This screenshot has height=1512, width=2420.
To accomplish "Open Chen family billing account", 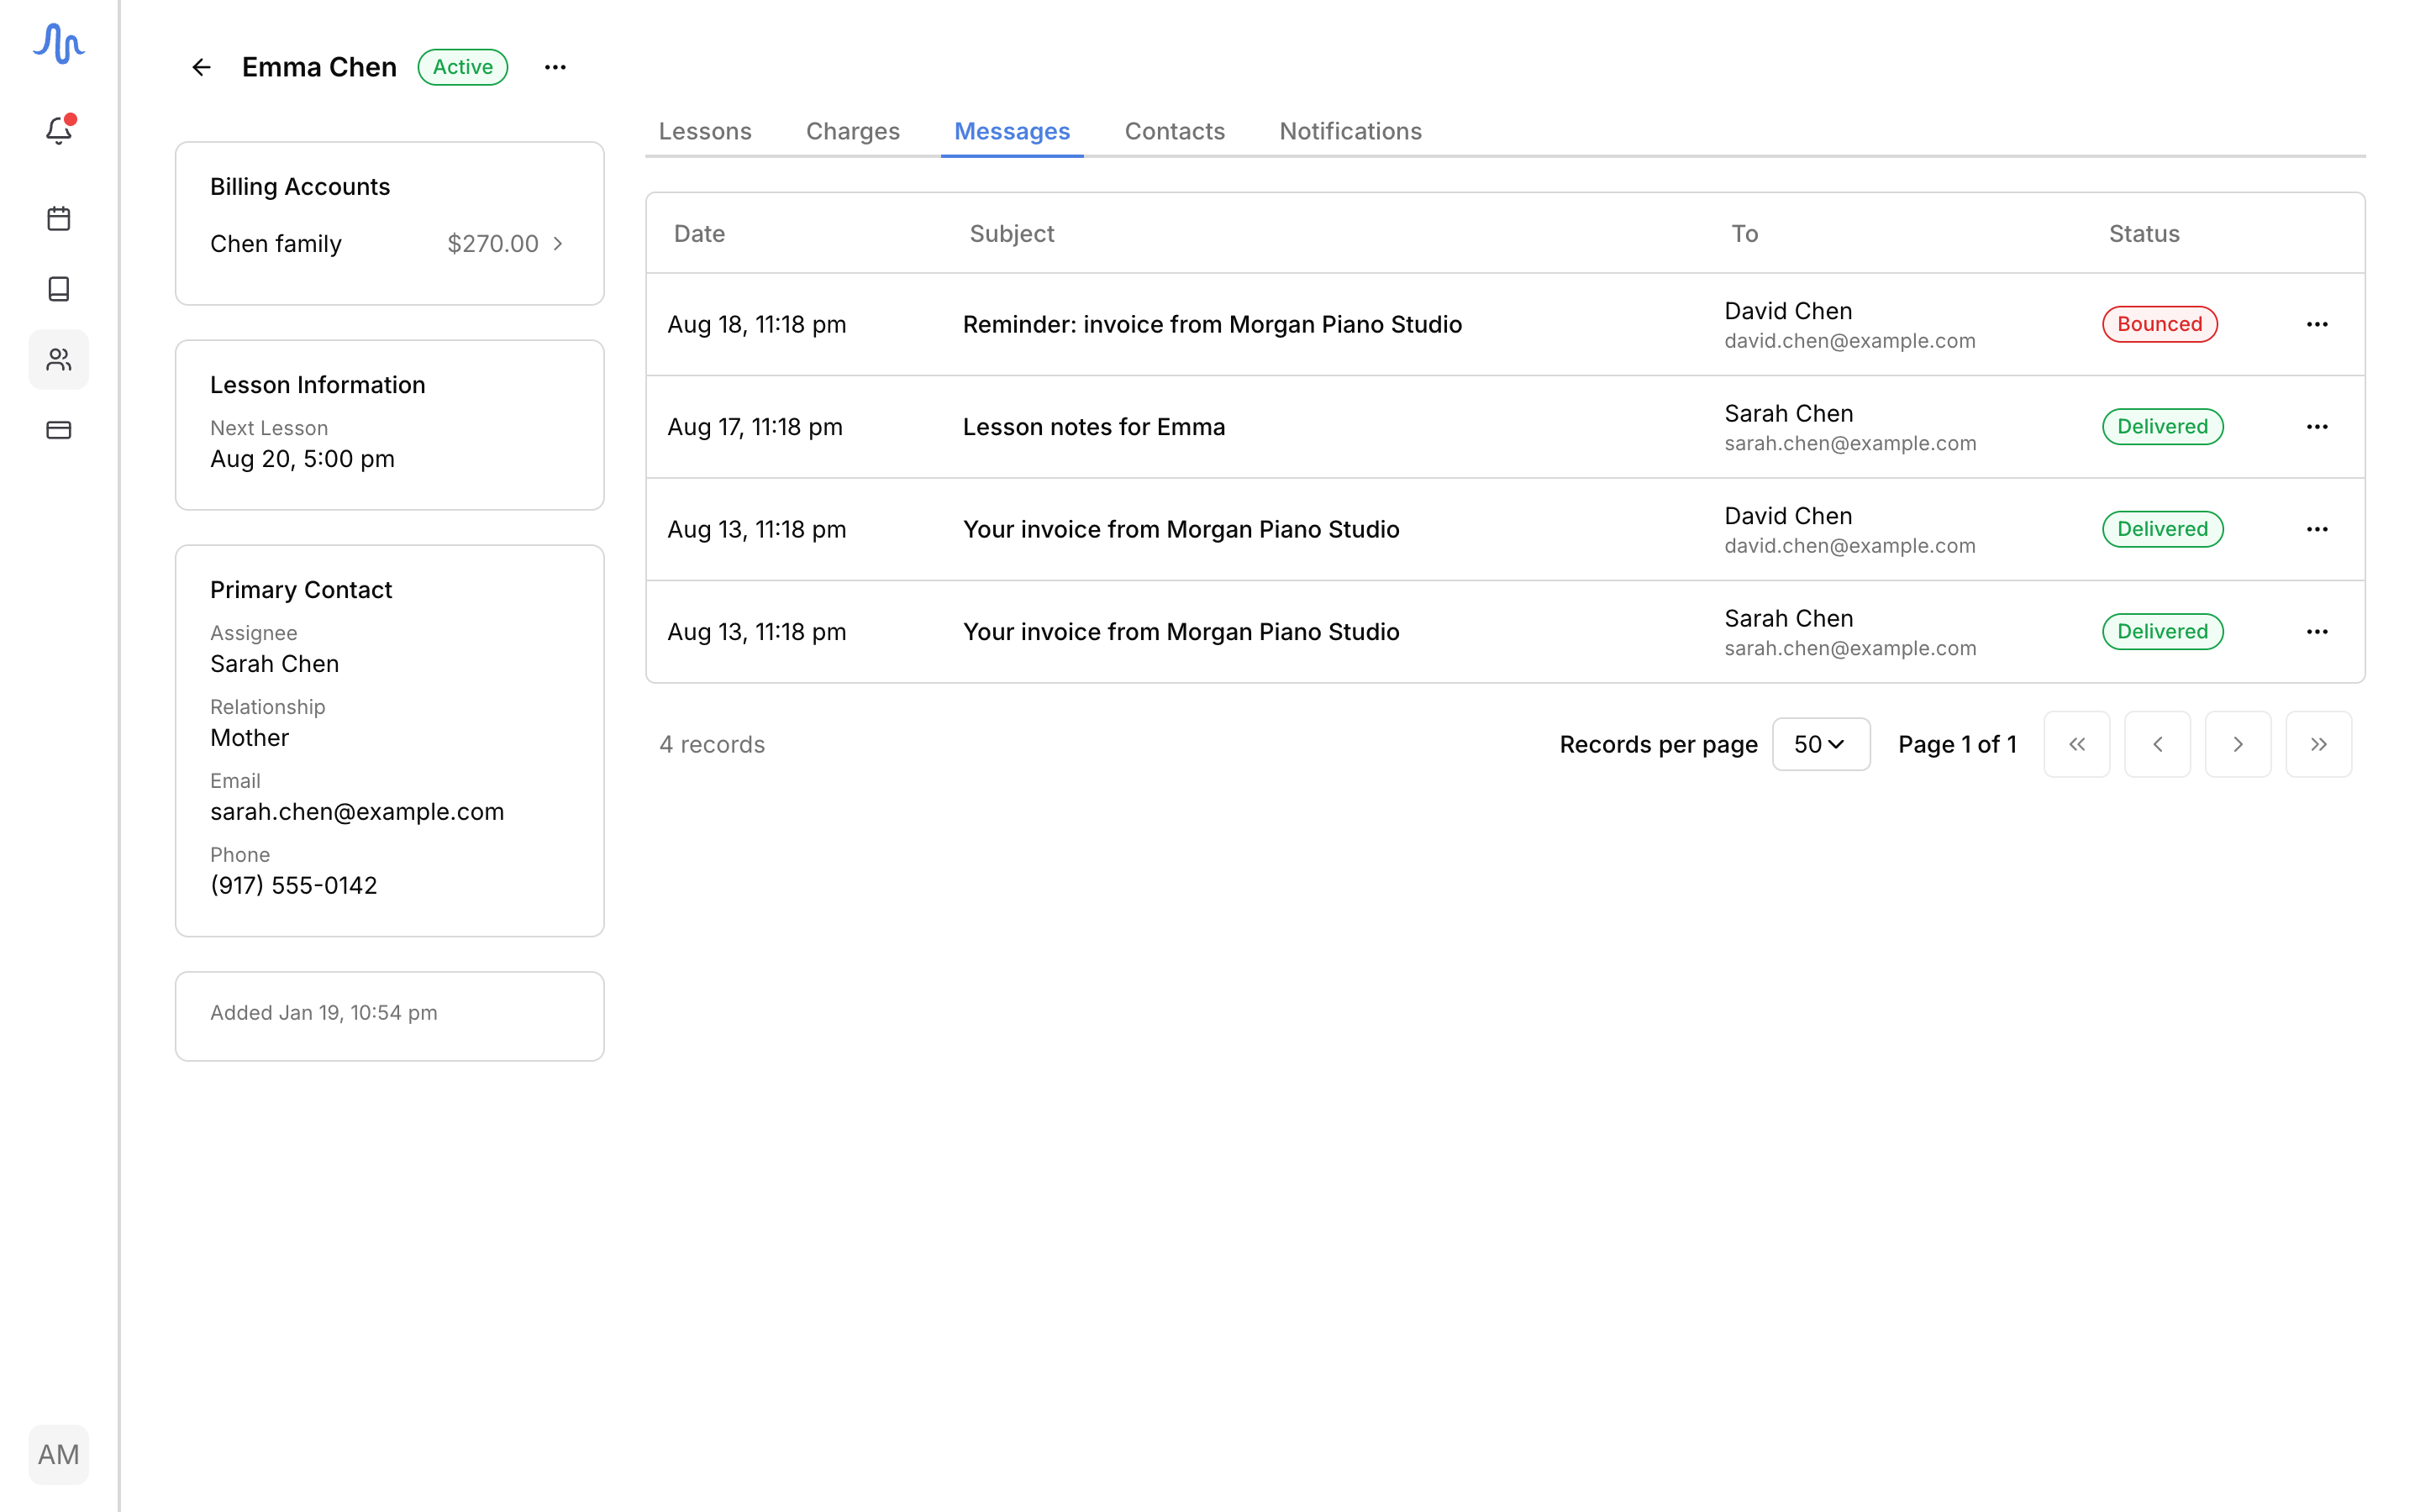I will click(x=389, y=244).
